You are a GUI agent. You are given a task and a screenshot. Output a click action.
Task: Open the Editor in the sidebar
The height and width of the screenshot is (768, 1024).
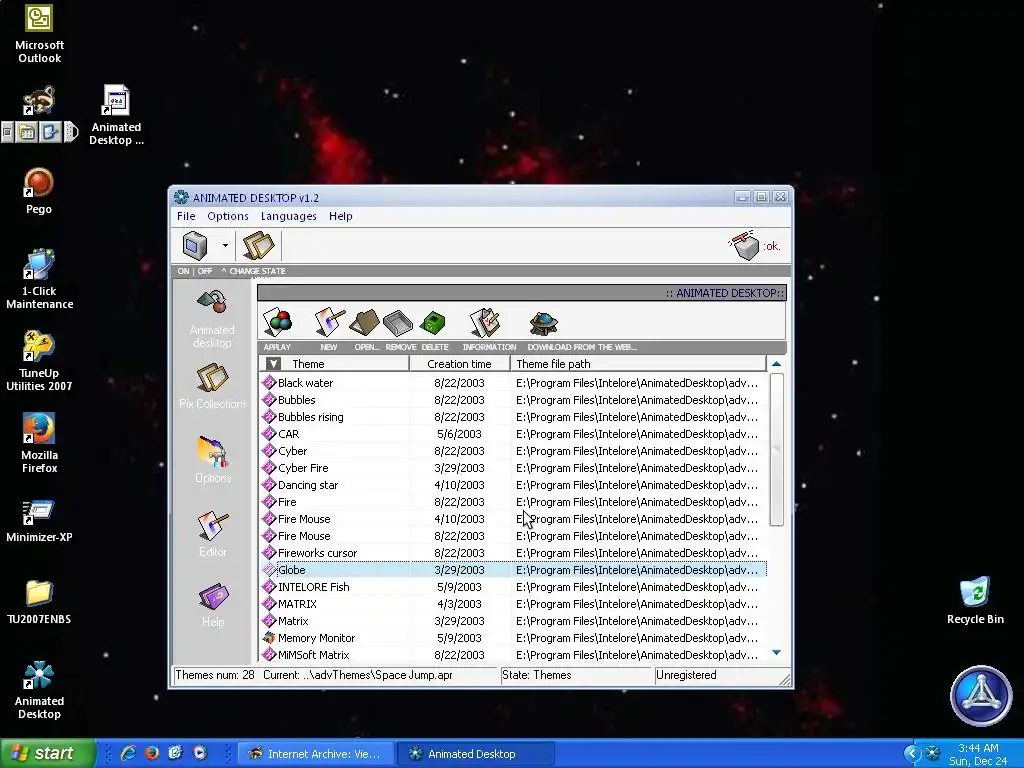(x=213, y=534)
